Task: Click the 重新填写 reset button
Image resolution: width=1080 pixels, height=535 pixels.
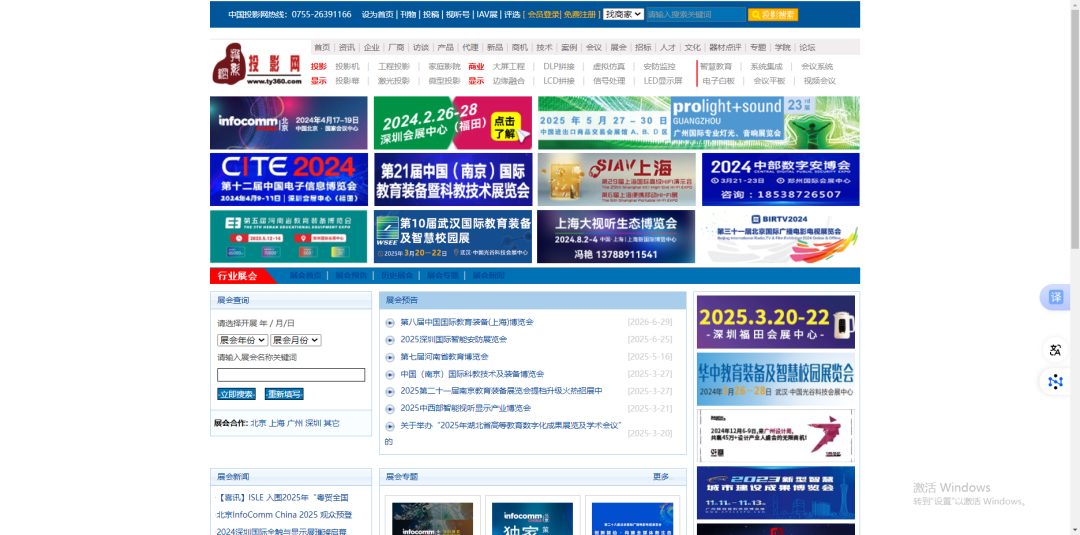Action: (x=284, y=395)
